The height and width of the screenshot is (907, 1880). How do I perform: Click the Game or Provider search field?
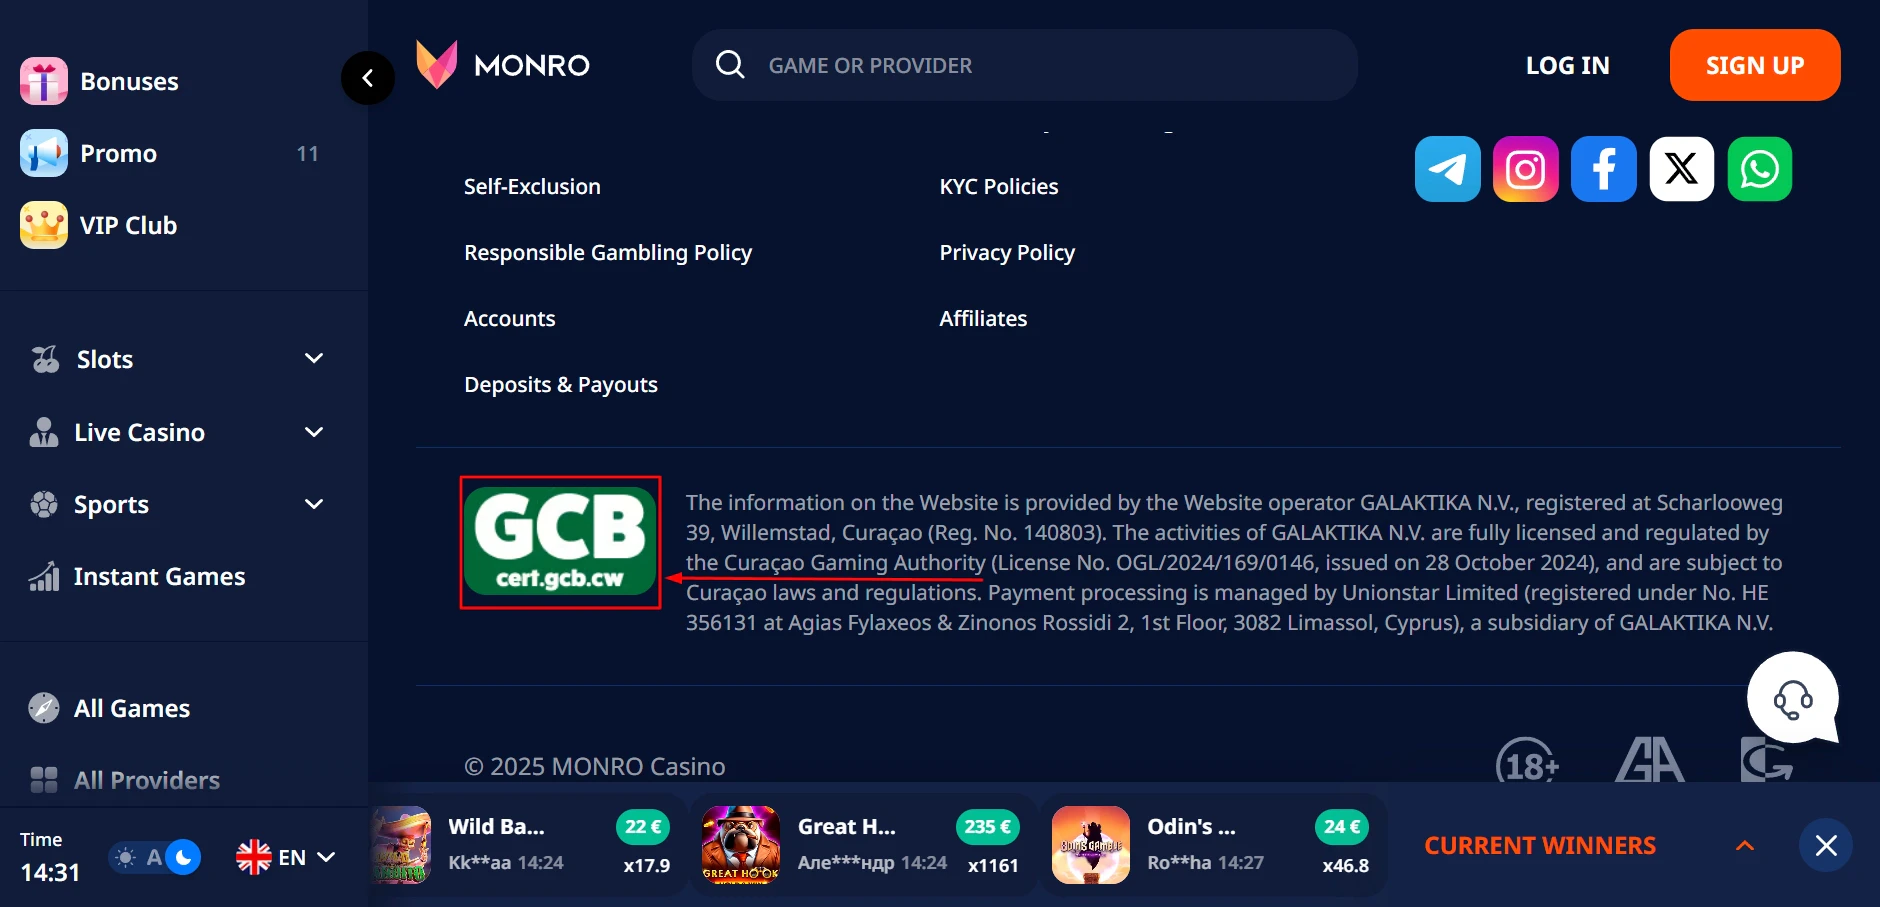coord(1025,65)
